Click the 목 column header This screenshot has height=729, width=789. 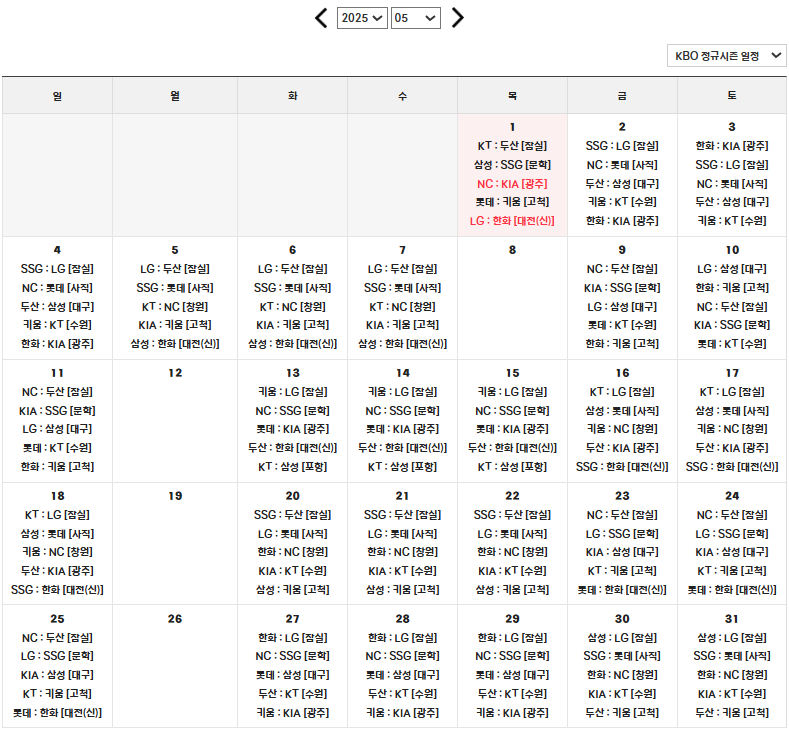(x=512, y=96)
